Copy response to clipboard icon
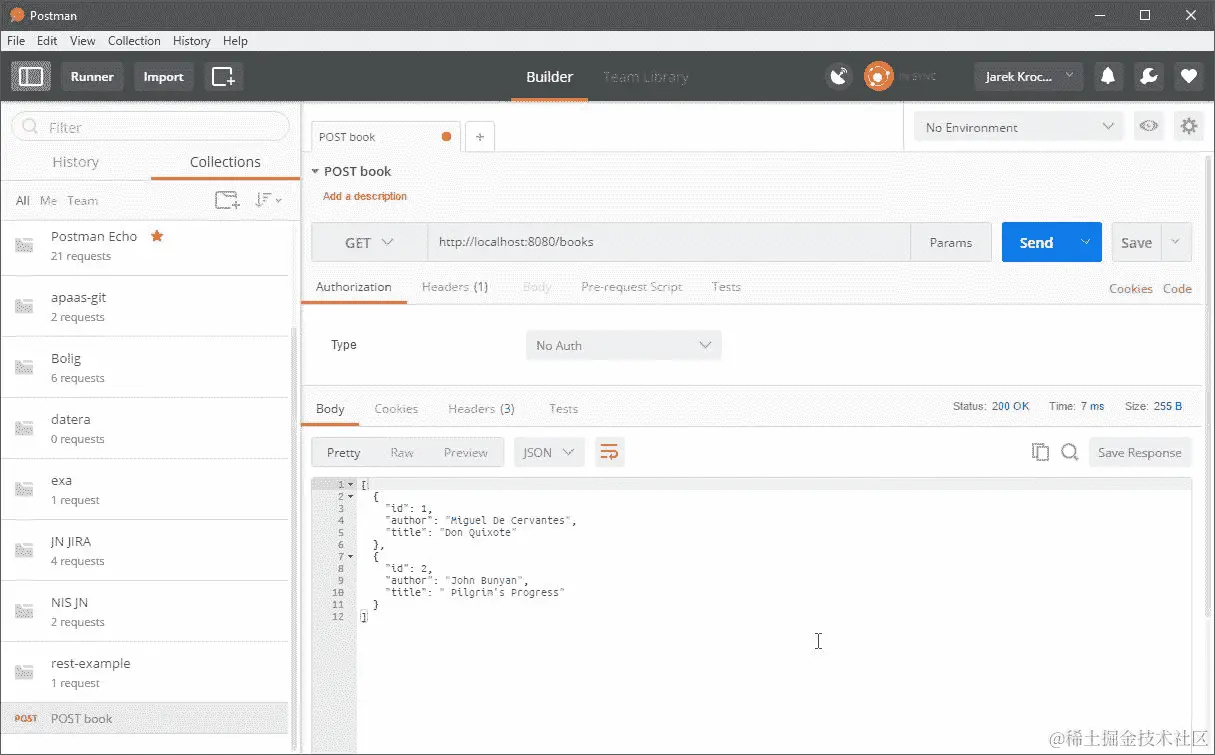Viewport: 1215px width, 755px height. pos(1040,452)
